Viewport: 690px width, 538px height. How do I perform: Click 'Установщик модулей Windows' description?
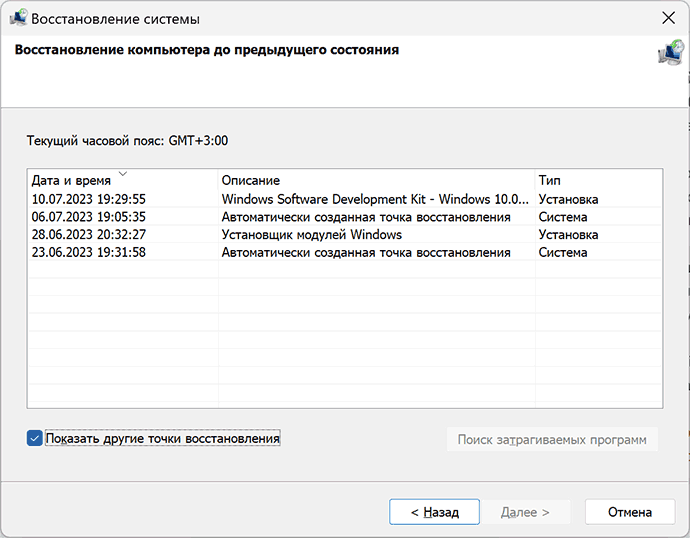pos(312,234)
